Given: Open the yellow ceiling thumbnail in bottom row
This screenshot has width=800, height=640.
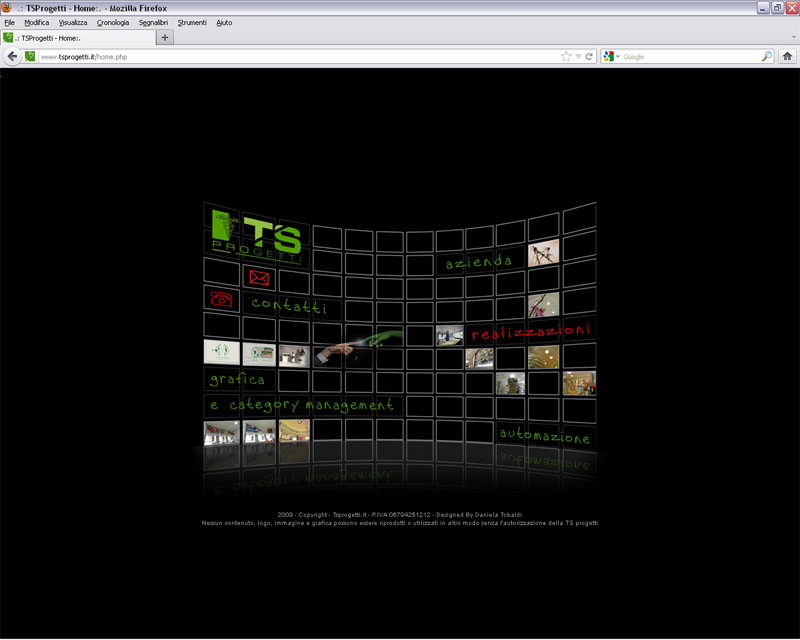Looking at the screenshot, I should click(294, 430).
